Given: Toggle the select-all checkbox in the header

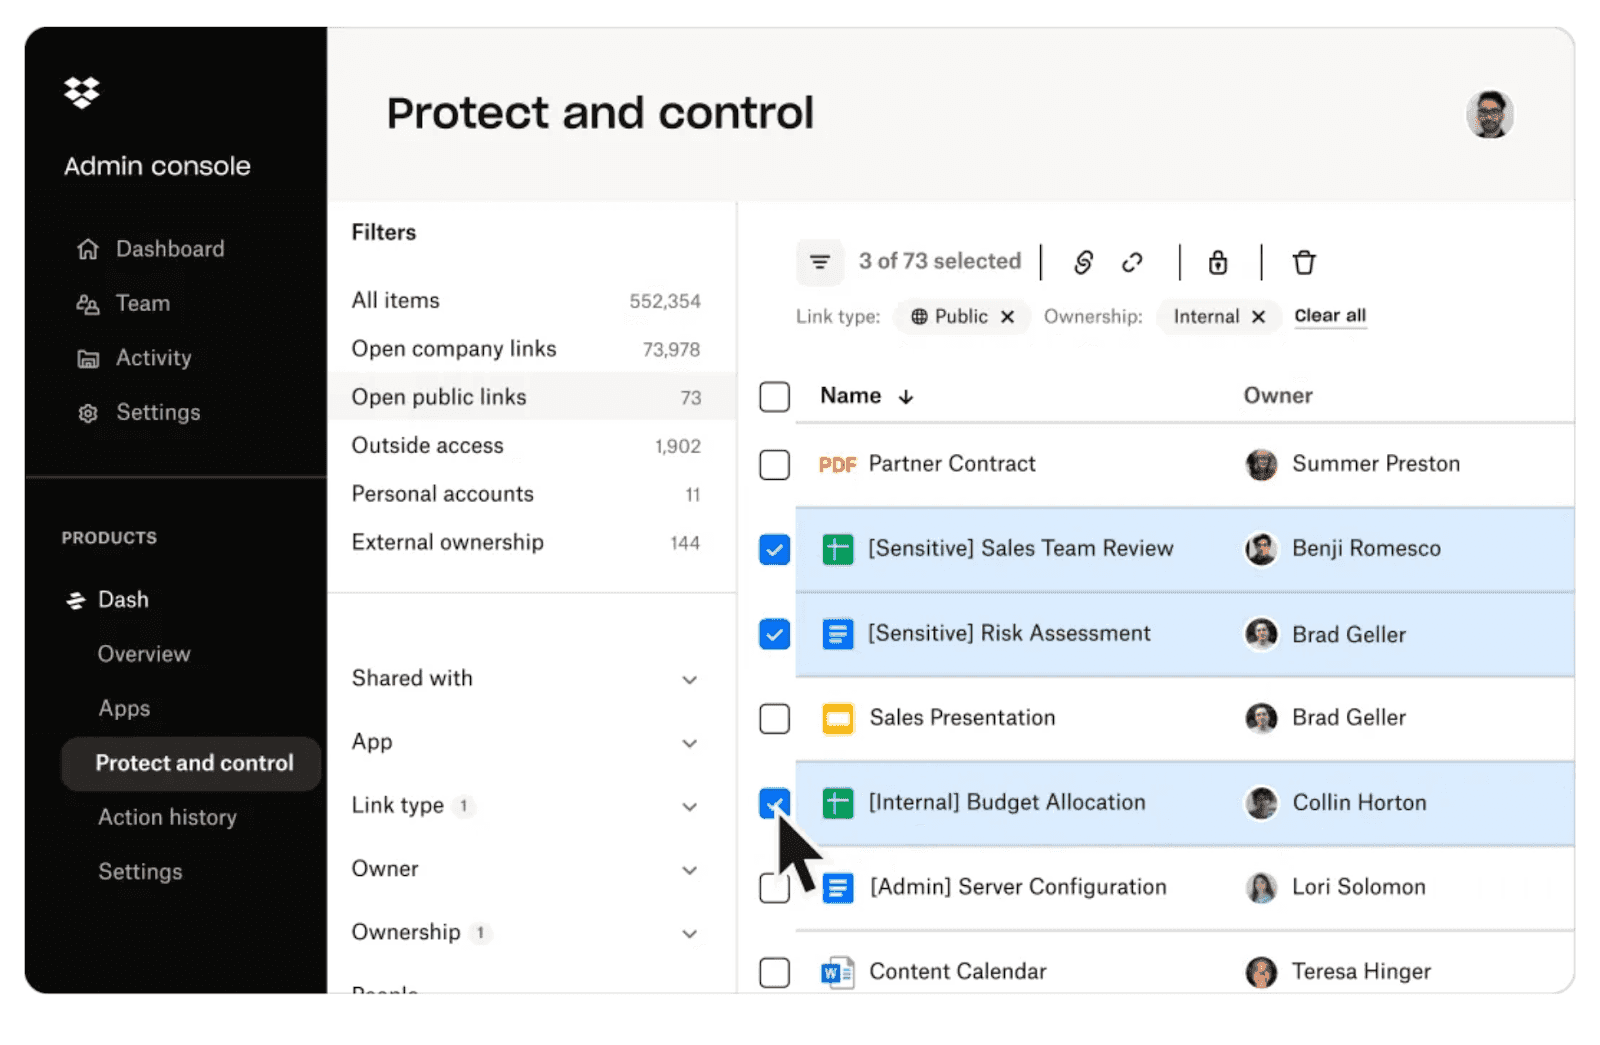Looking at the screenshot, I should pos(774,396).
